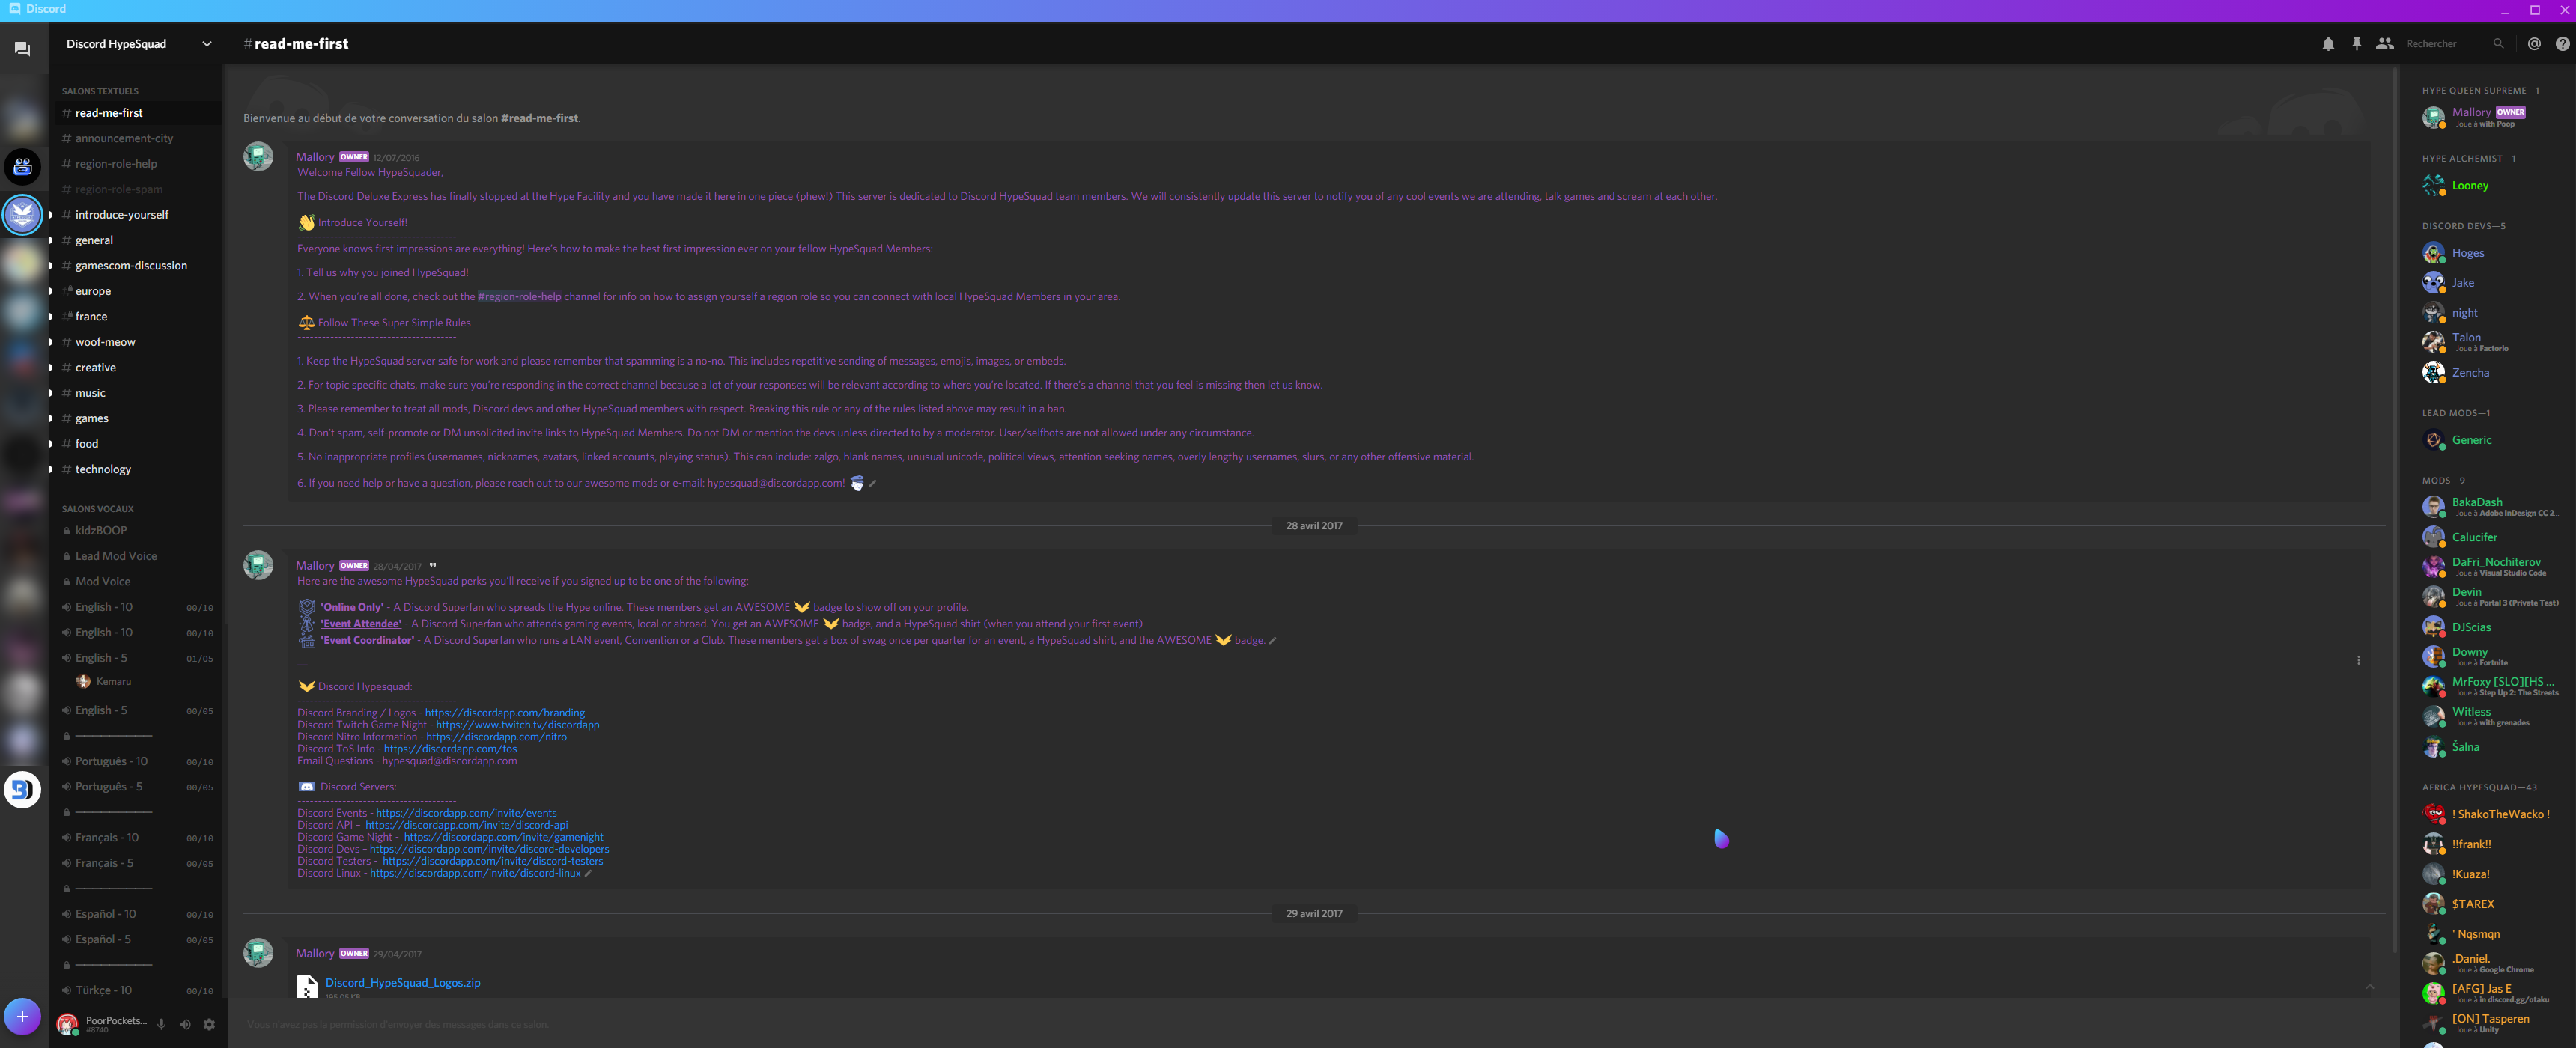2576x1048 pixels.
Task: Open Discord HypeSquad server dropdown menu
Action: click(206, 44)
